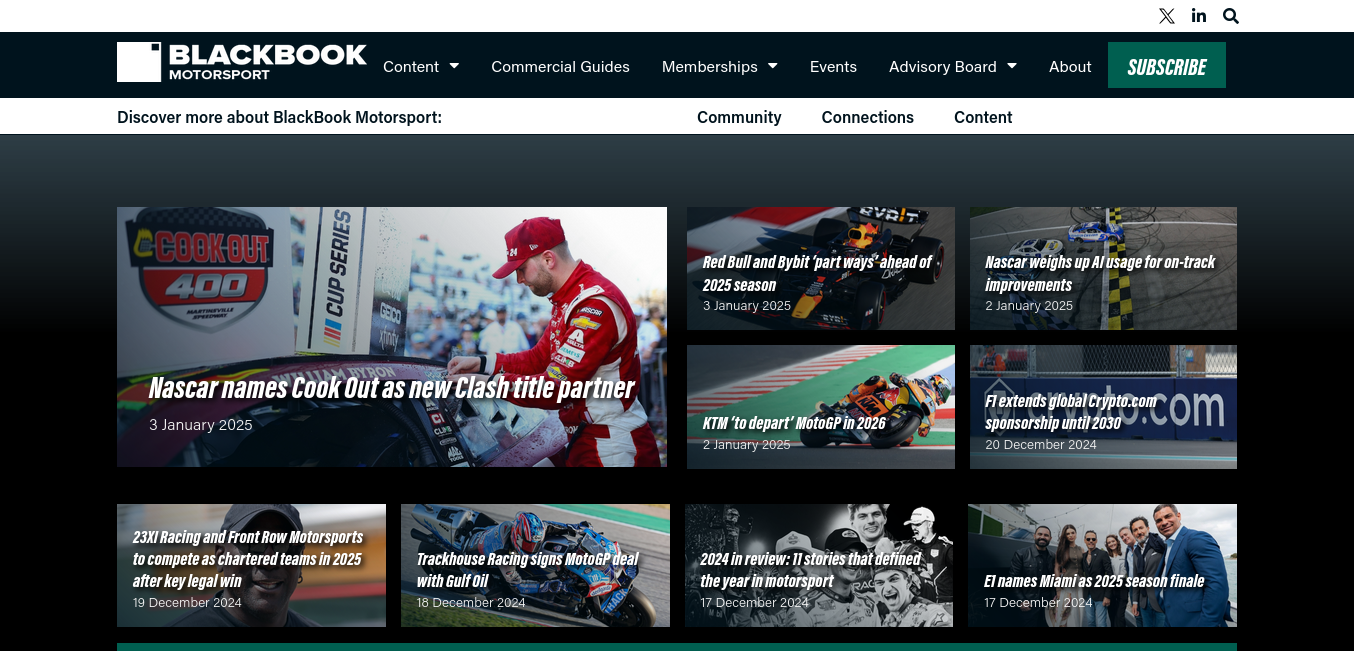1366x651 pixels.
Task: Click '19 December 2024' on the 23XI Racing card
Action: (x=187, y=603)
